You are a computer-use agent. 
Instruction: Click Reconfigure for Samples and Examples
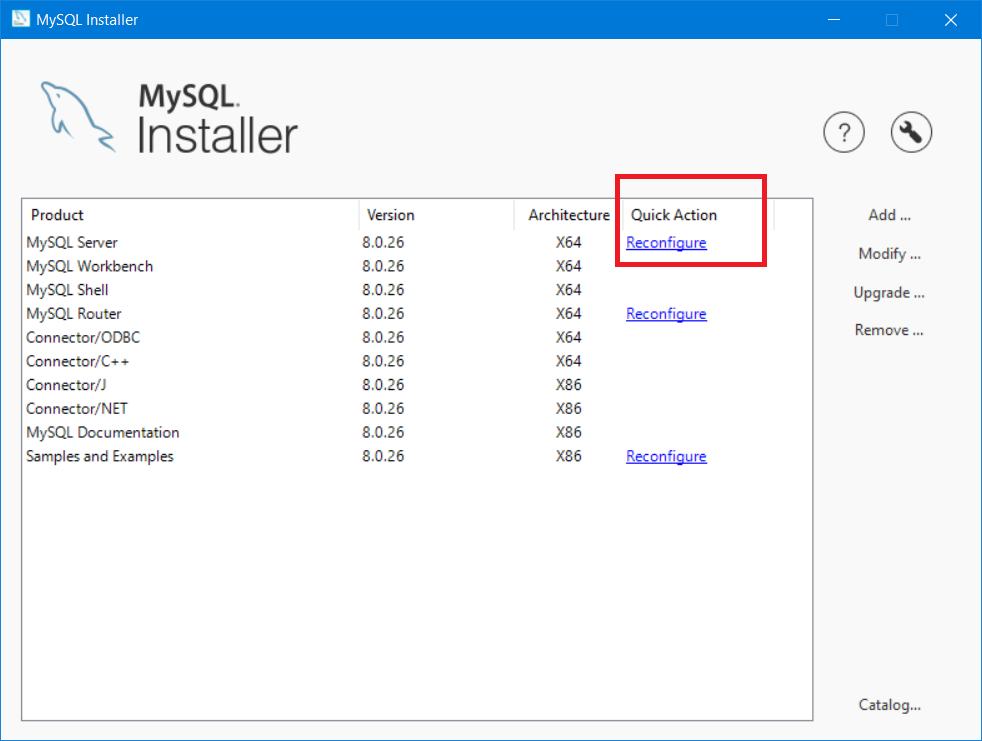[666, 457]
